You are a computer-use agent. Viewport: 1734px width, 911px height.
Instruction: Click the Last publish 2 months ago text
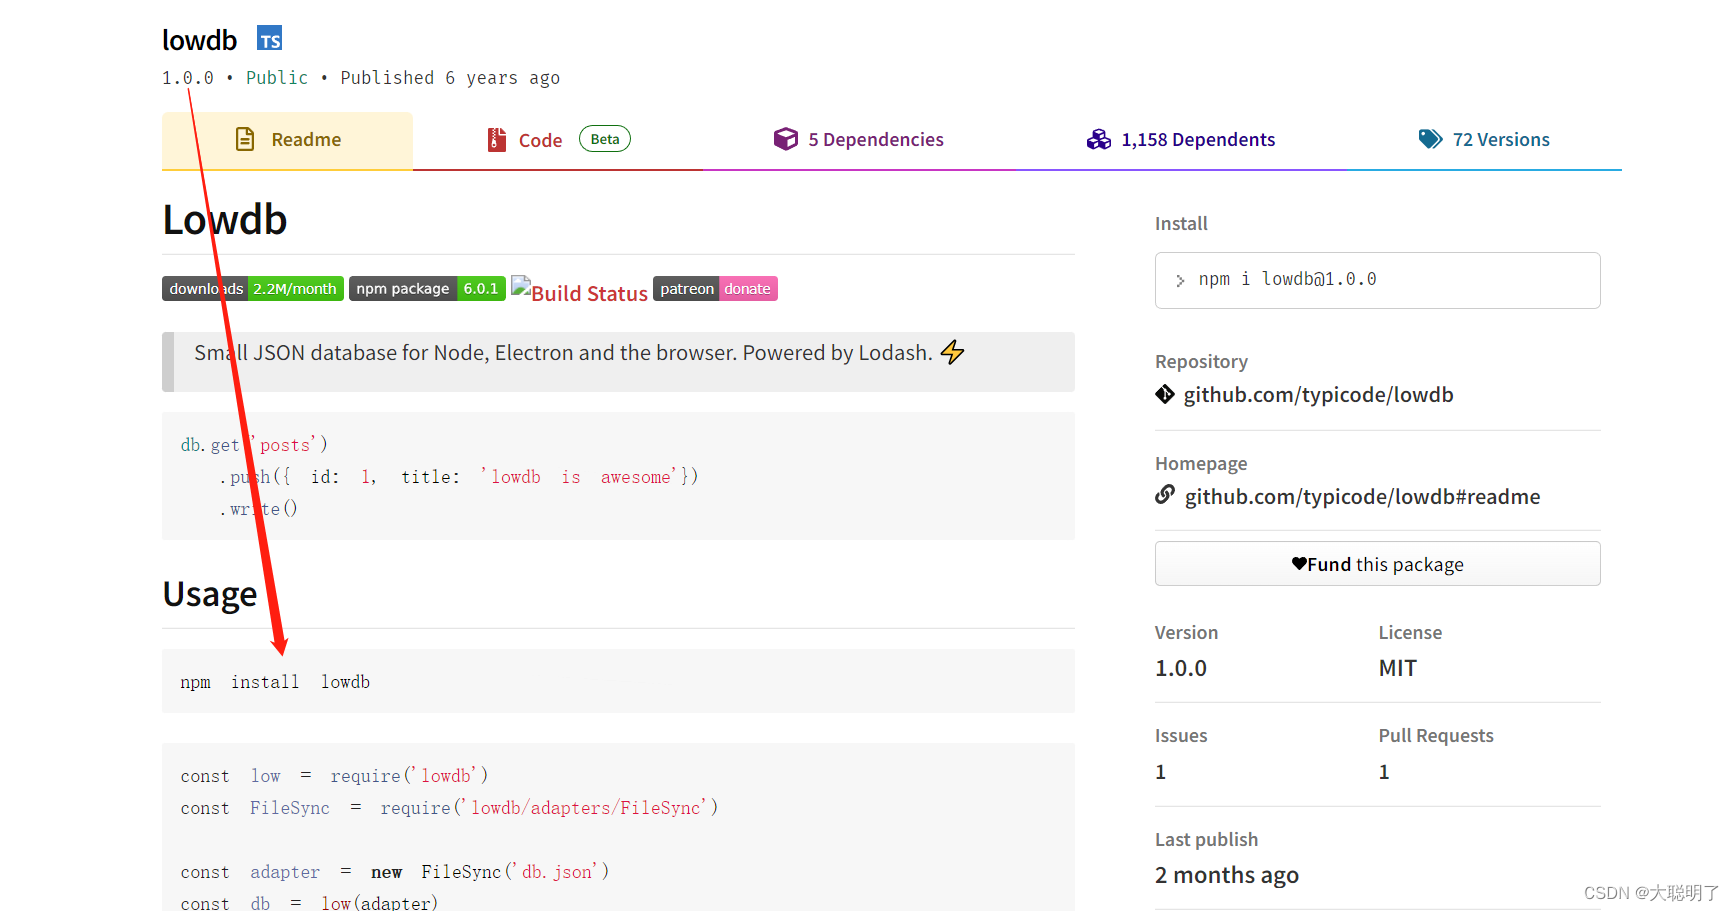1227,875
